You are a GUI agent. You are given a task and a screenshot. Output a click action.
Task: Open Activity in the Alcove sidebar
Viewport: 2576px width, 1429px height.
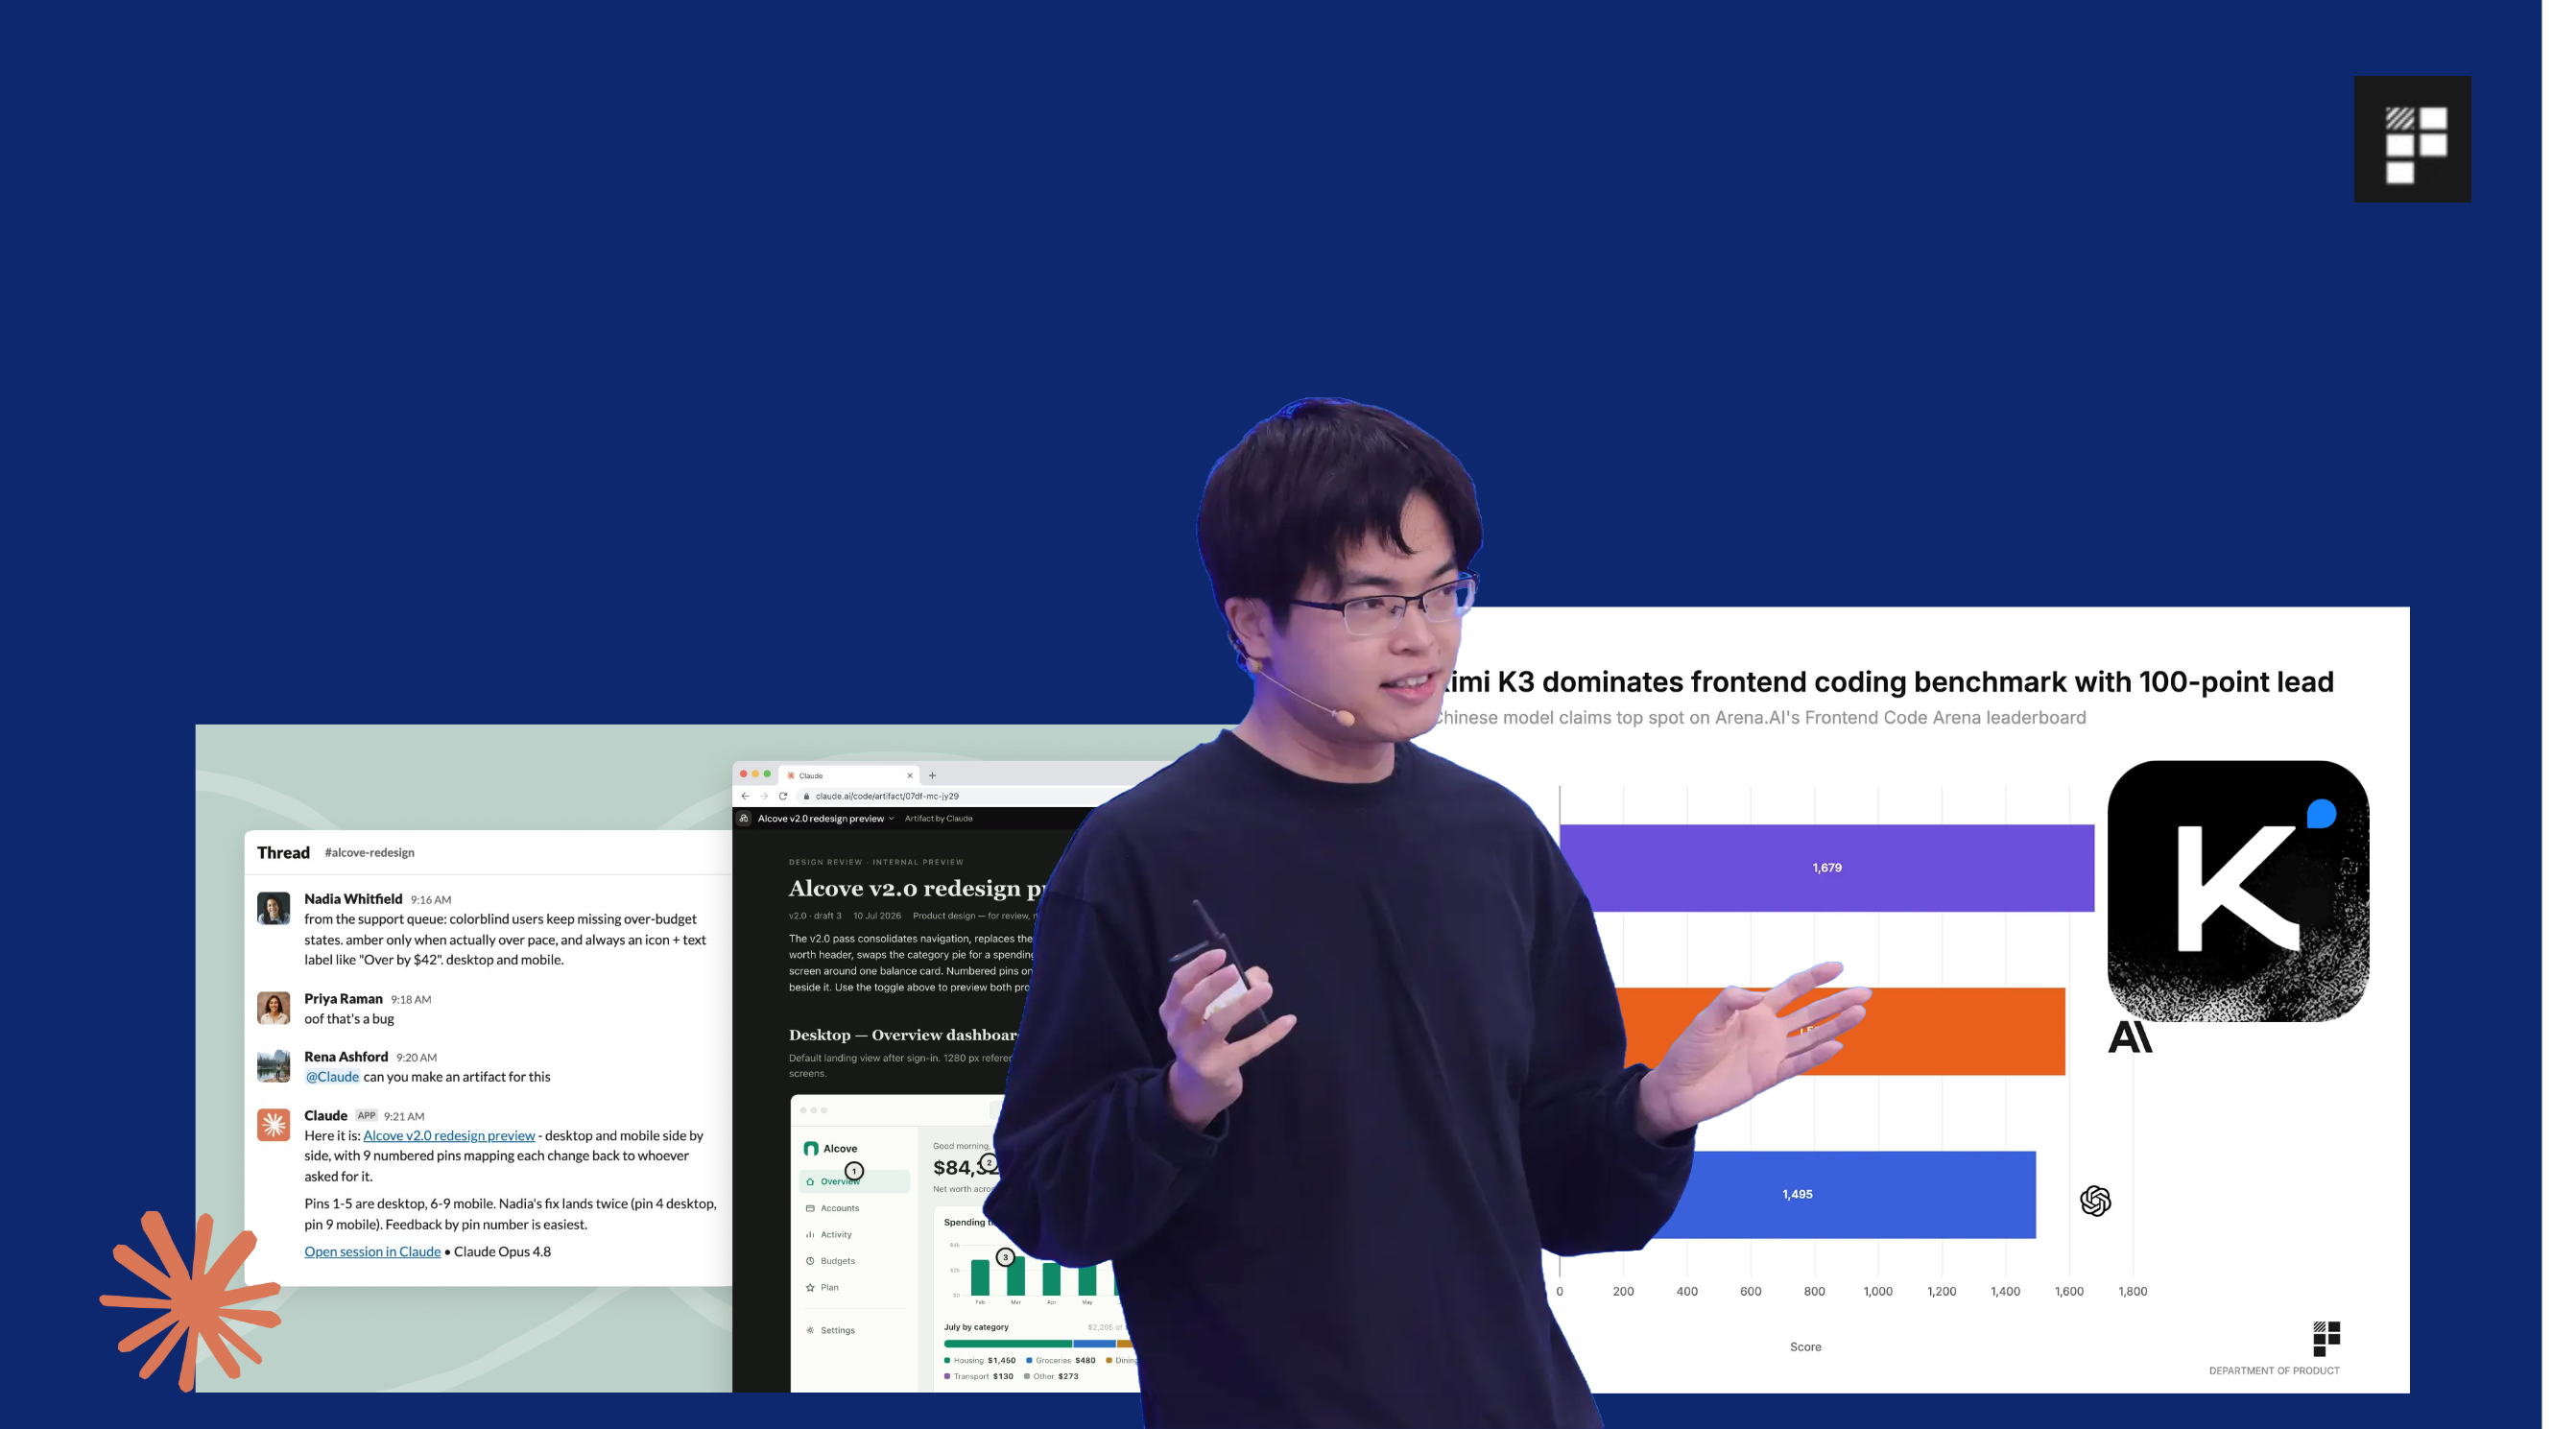click(854, 1234)
